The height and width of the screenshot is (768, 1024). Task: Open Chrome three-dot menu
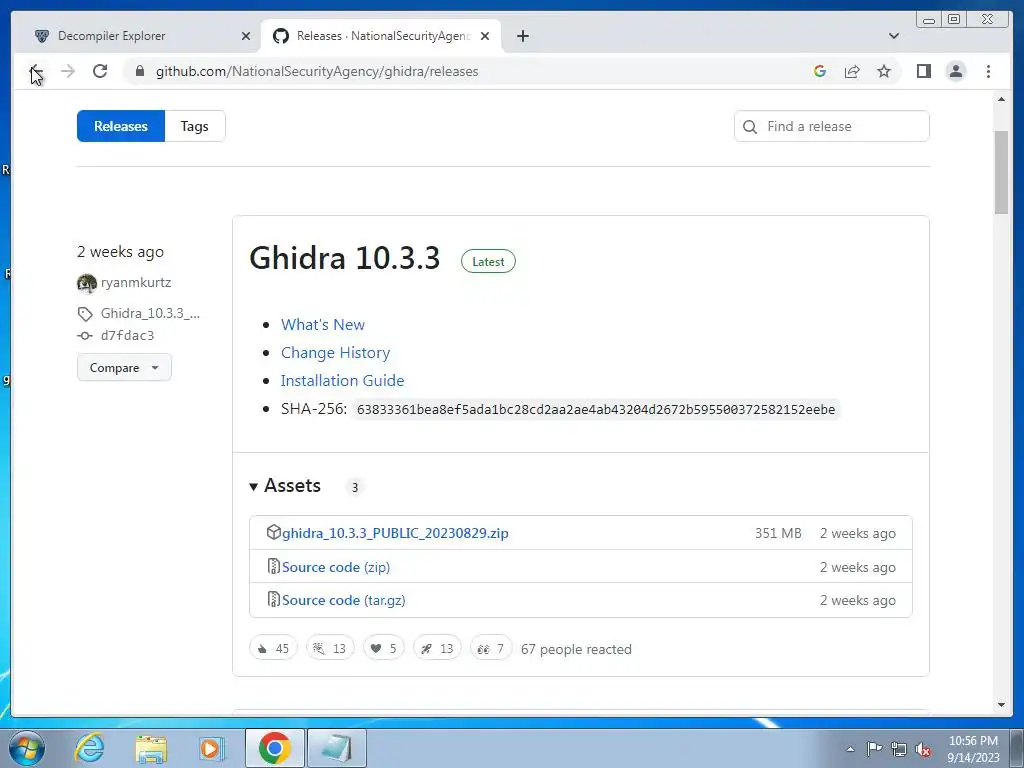988,71
